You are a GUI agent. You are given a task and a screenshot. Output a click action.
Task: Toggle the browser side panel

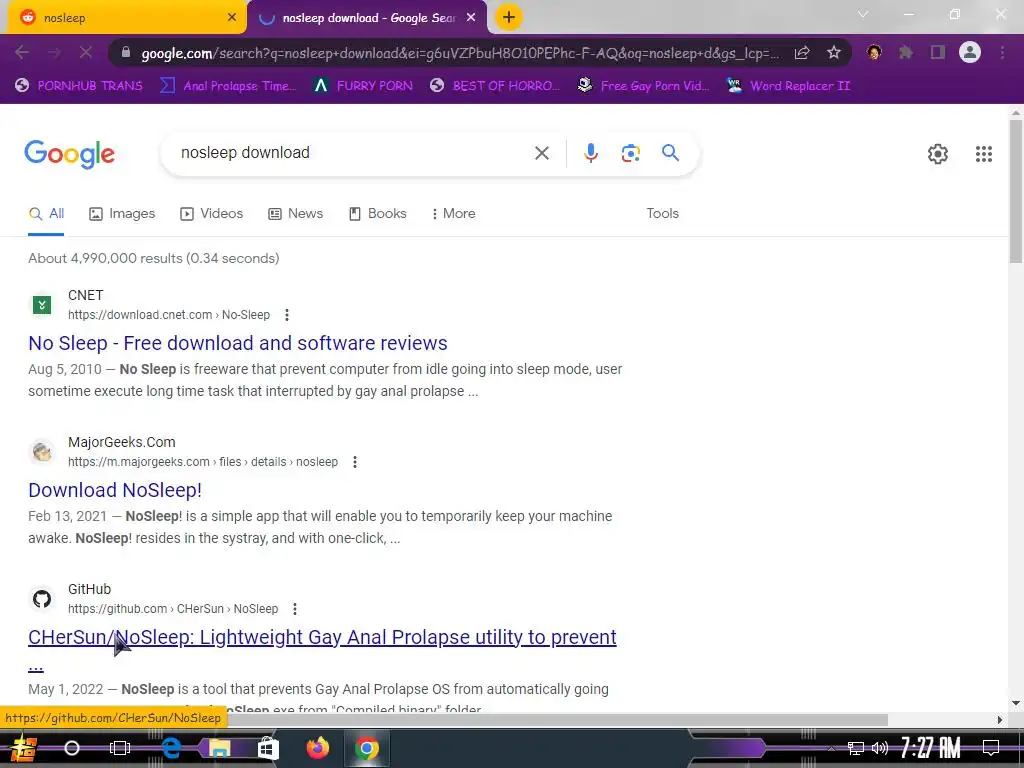point(938,53)
